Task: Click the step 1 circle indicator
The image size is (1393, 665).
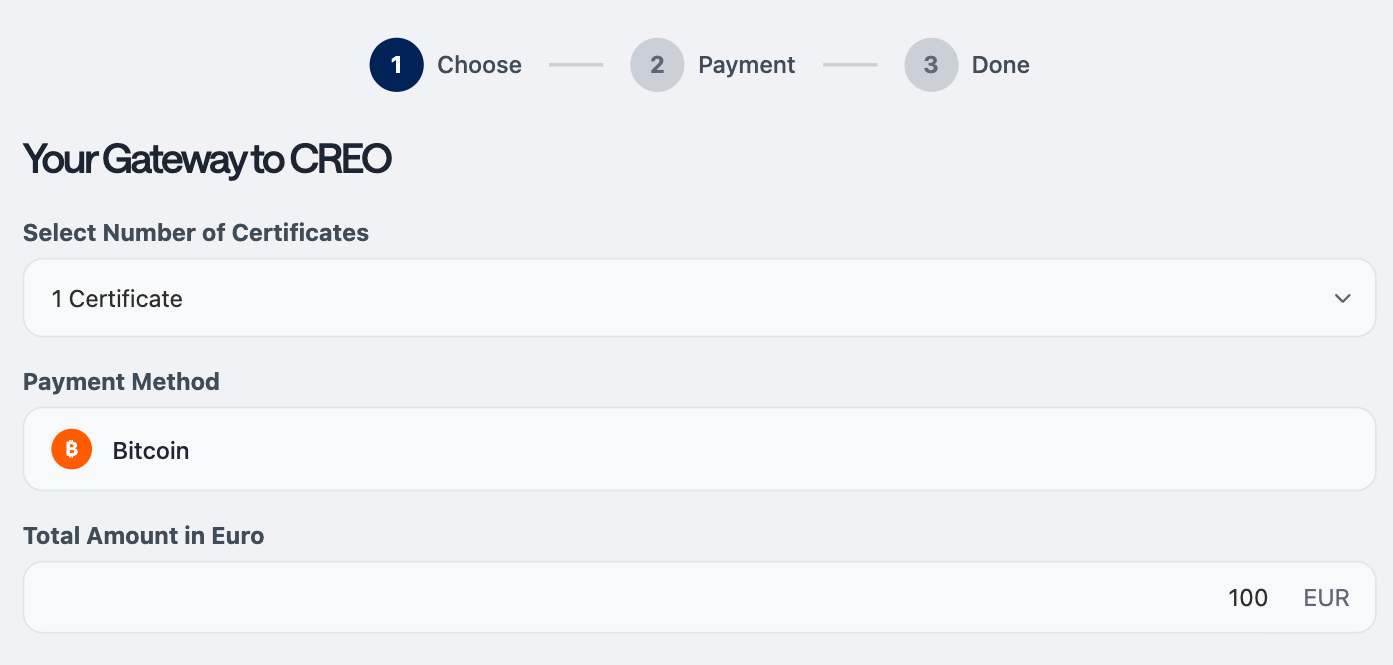Action: [396, 65]
